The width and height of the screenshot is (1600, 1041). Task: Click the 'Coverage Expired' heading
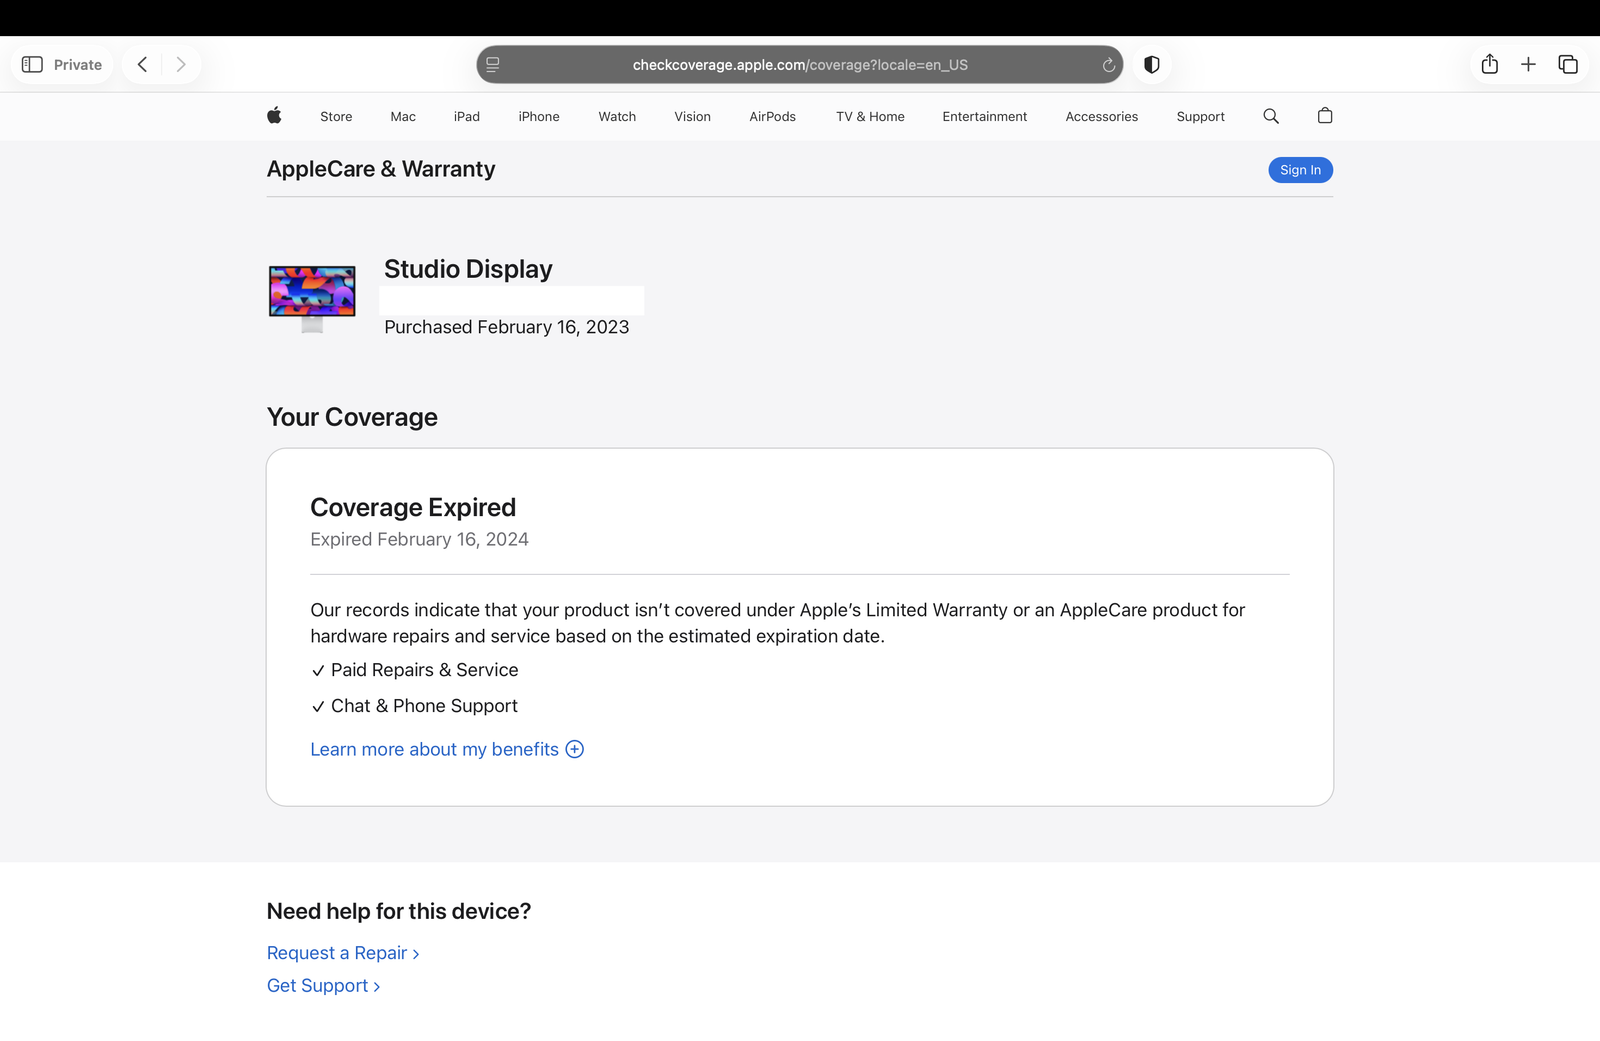tap(413, 507)
